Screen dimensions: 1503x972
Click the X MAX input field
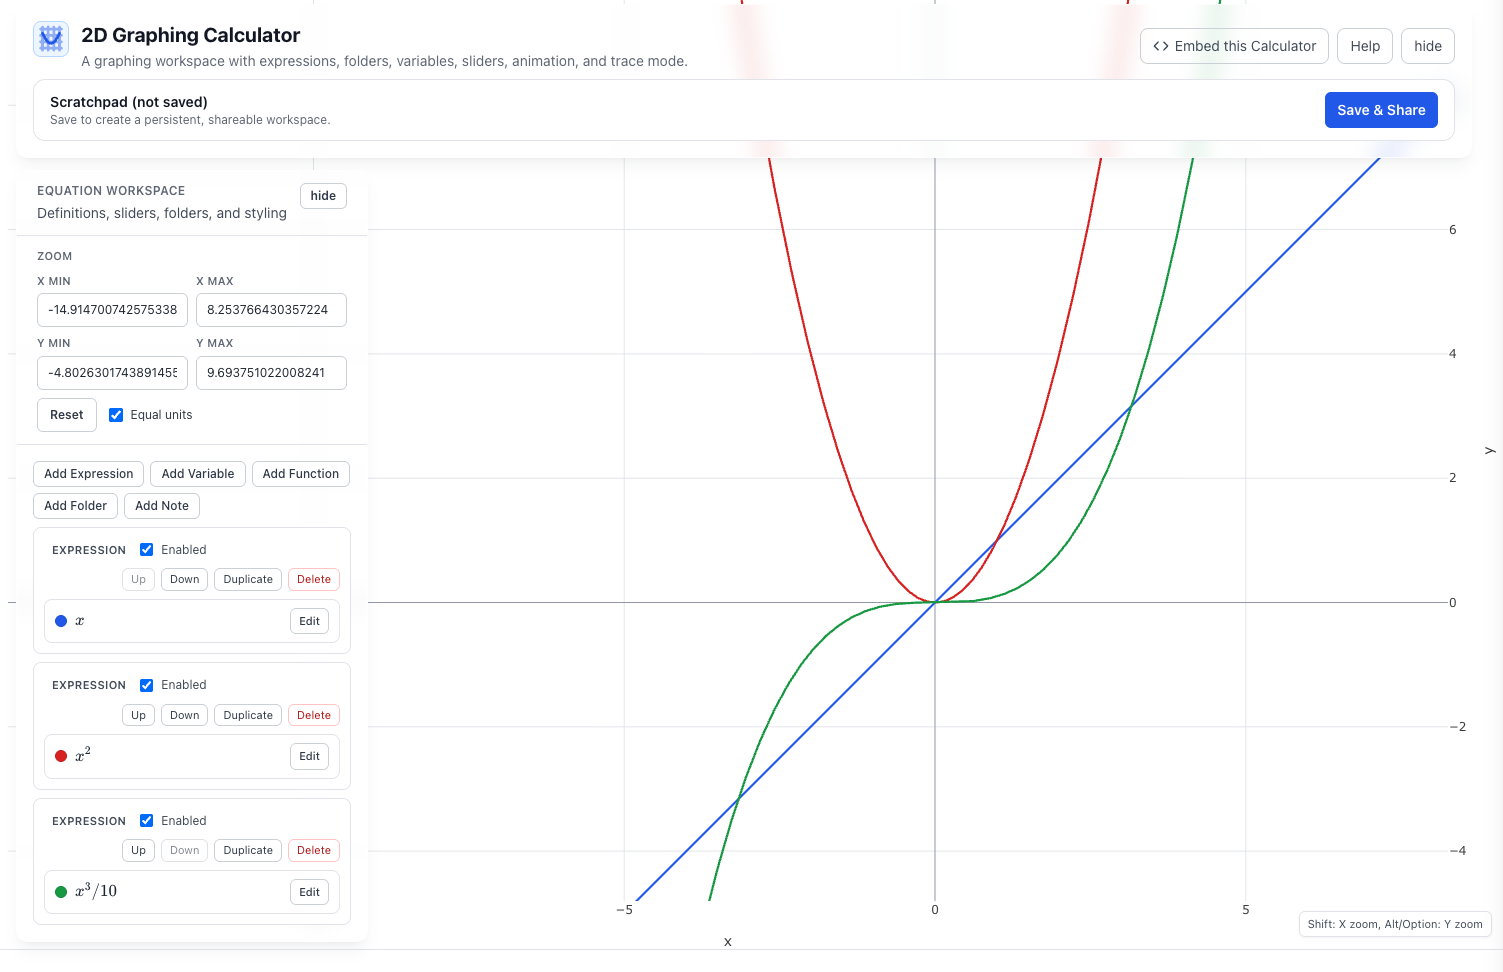pos(271,310)
